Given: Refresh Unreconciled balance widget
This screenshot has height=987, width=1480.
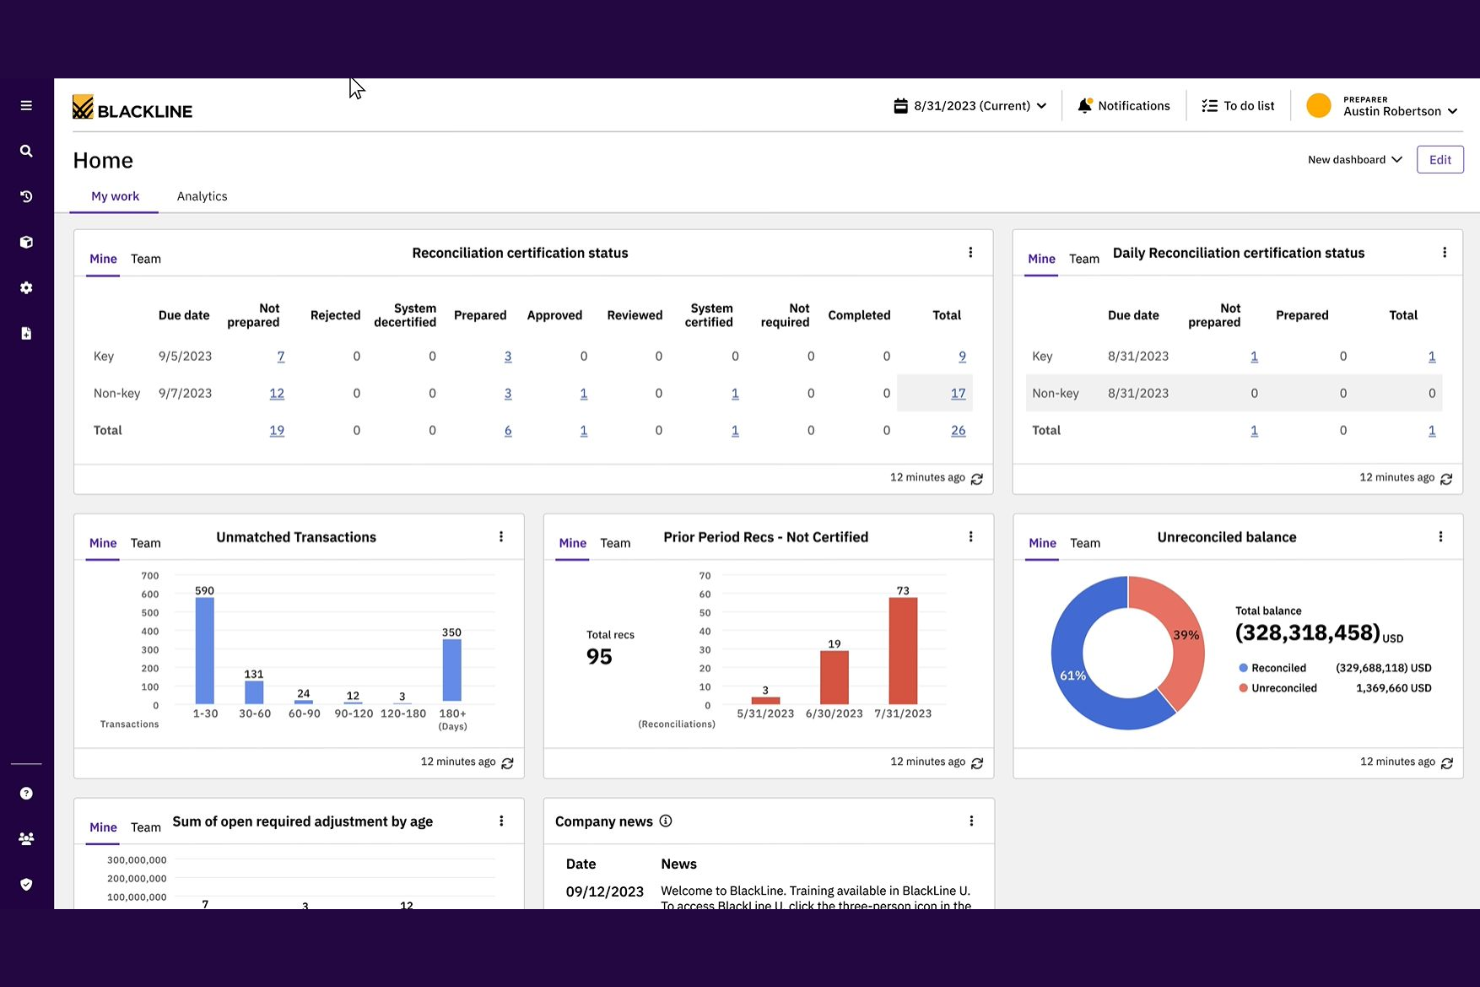Looking at the screenshot, I should 1447,763.
